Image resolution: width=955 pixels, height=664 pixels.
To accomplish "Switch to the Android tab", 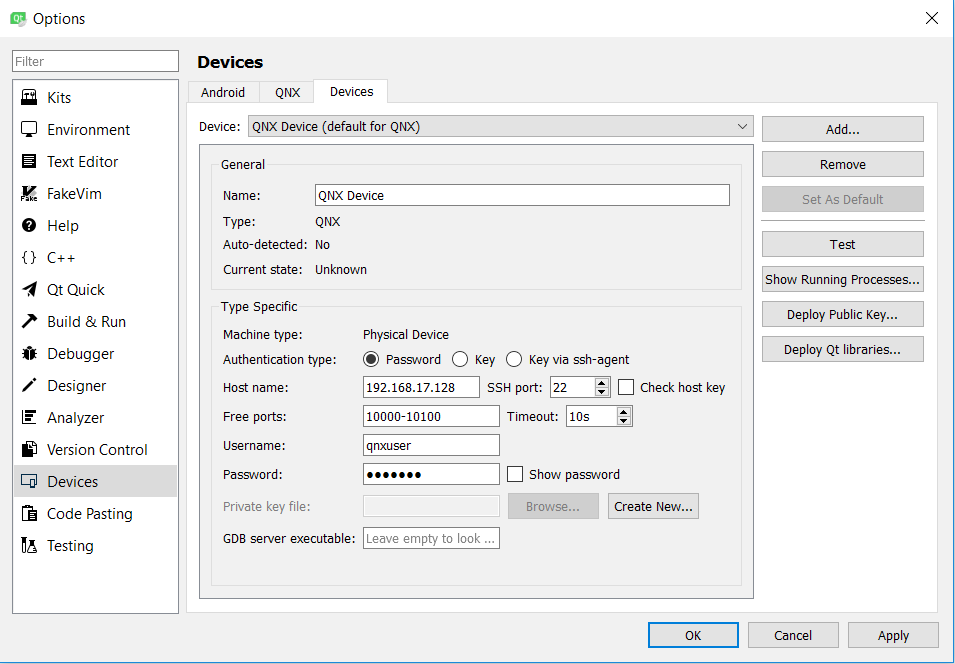I will [223, 92].
